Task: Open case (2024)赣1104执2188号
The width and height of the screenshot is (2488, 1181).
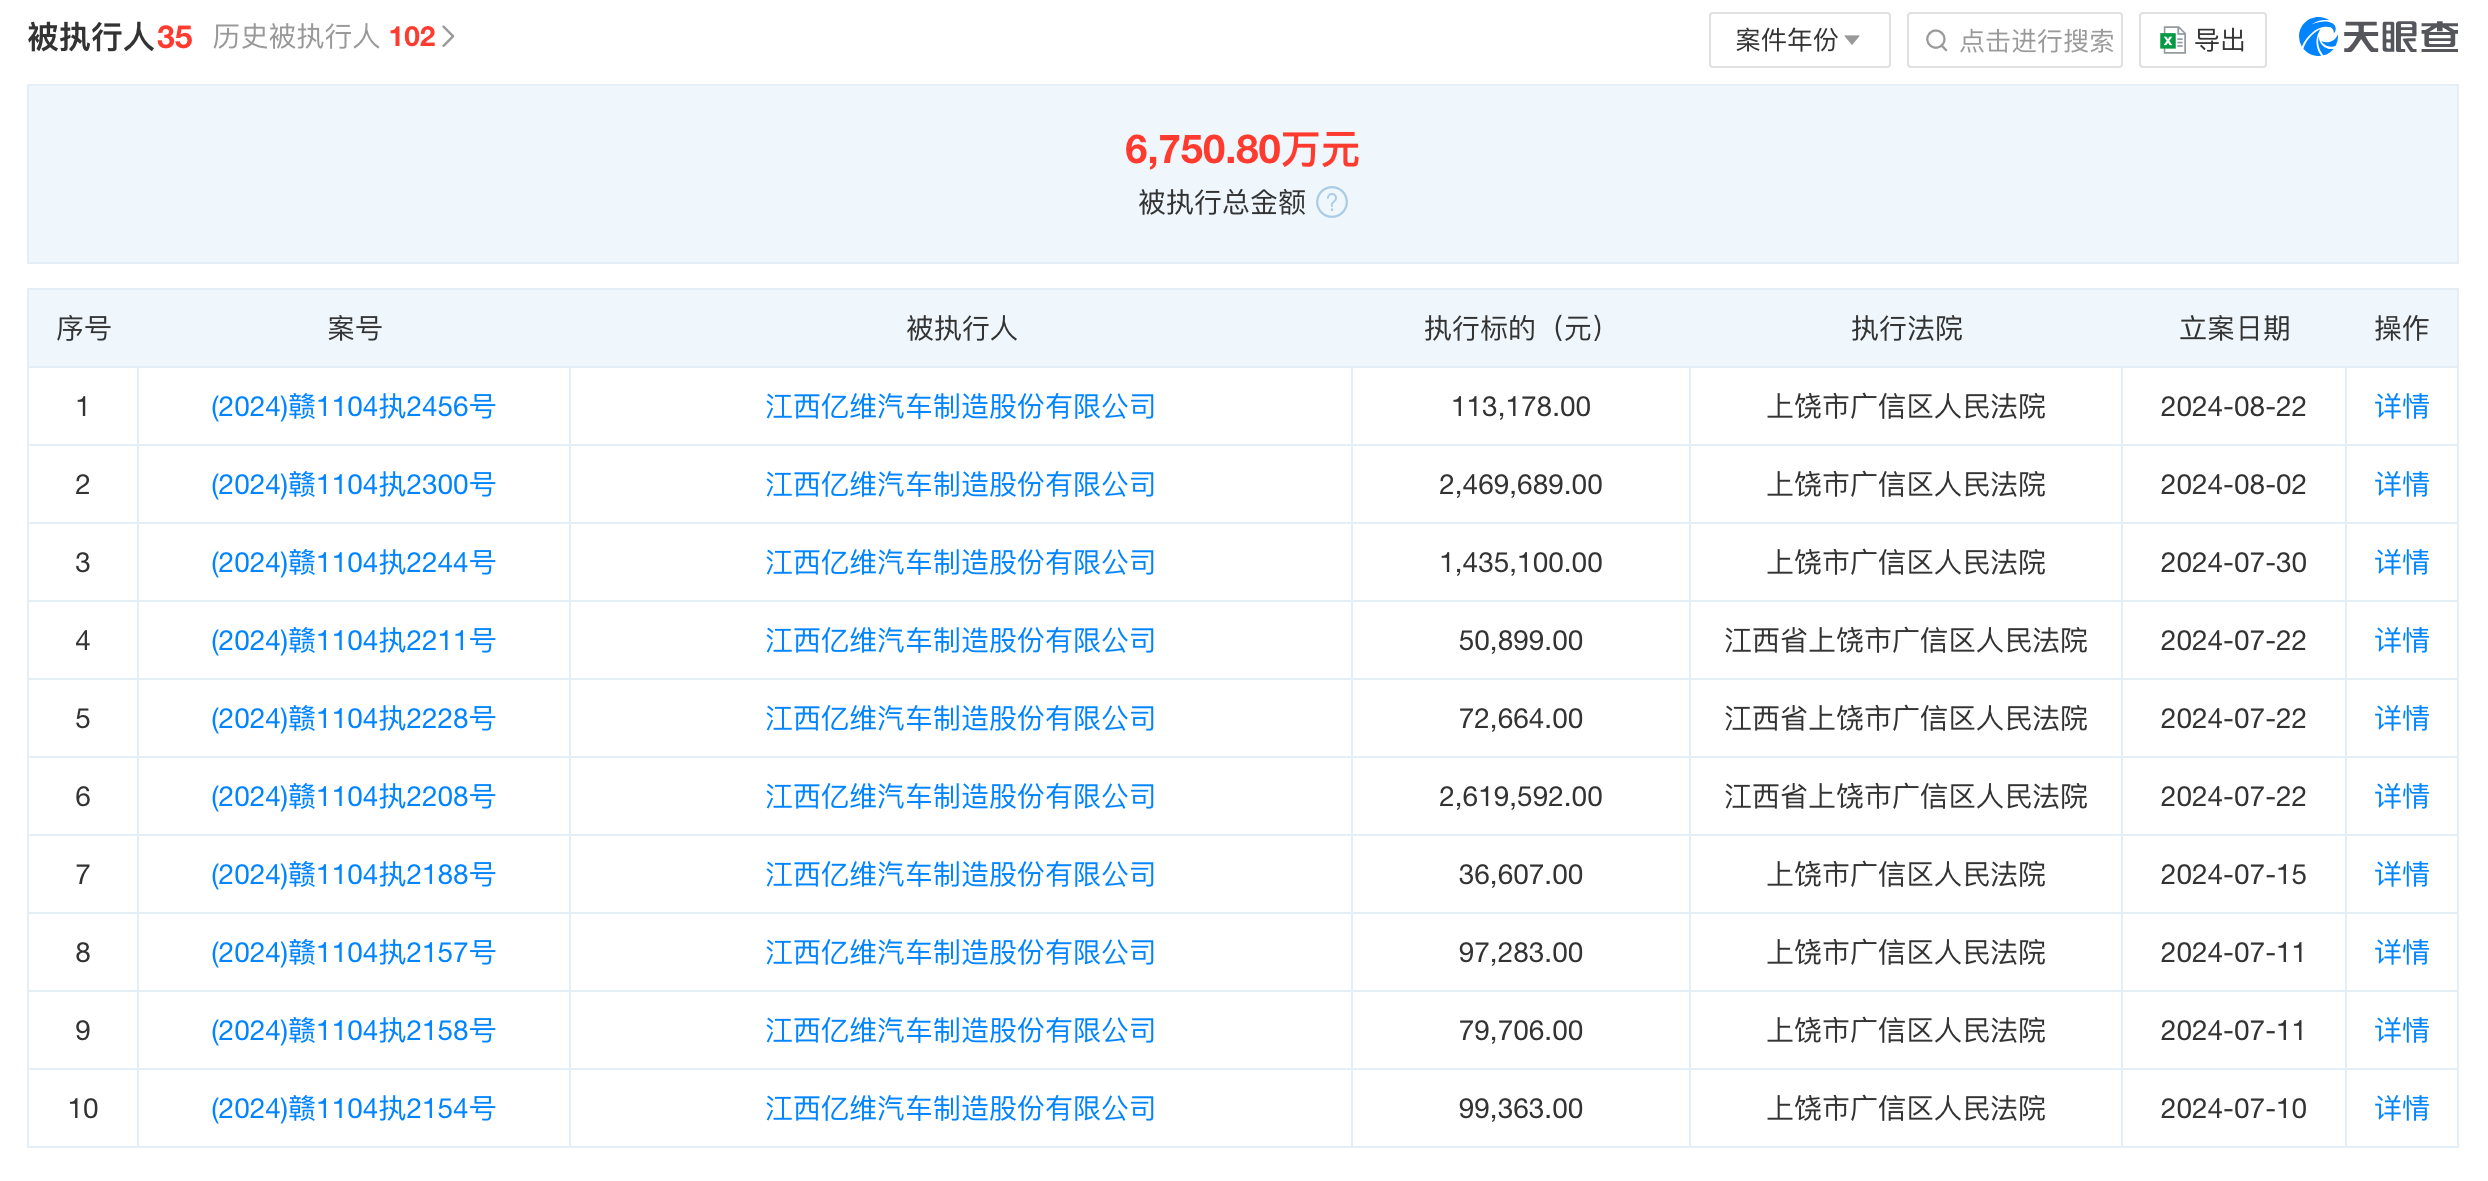Action: click(x=353, y=875)
